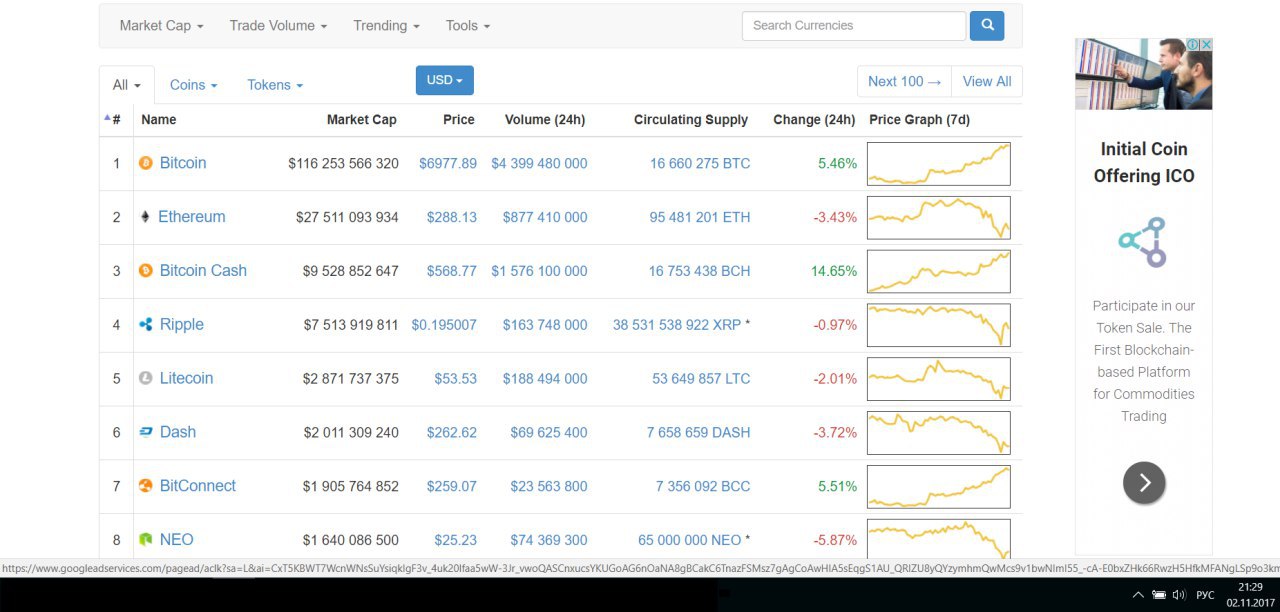Open the Tokens filter dropdown tab
Viewport: 1280px width, 612px height.
pos(275,85)
